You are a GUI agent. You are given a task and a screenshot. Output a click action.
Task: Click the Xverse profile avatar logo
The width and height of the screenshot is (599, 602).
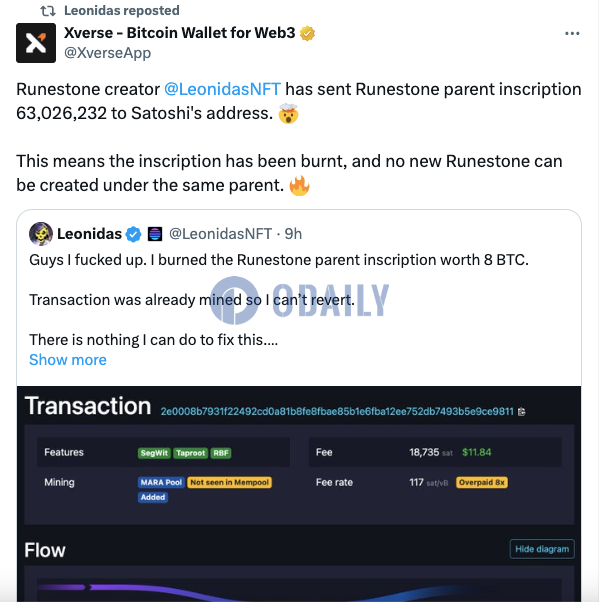(x=36, y=43)
